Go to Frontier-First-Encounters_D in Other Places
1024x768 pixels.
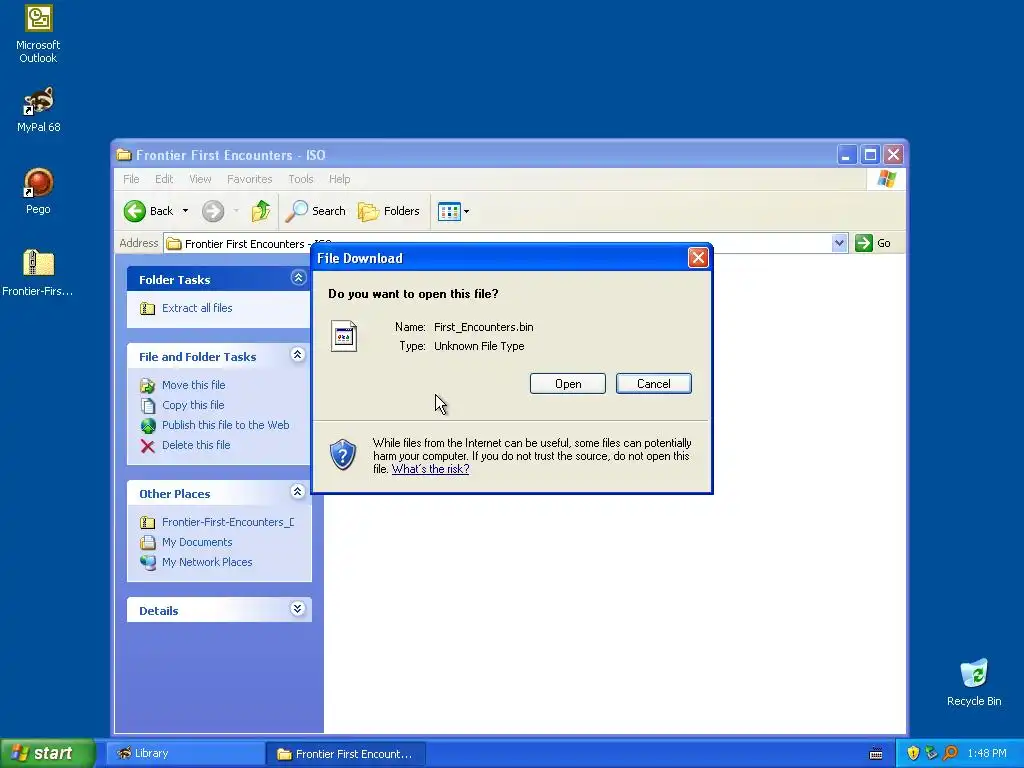(x=228, y=522)
